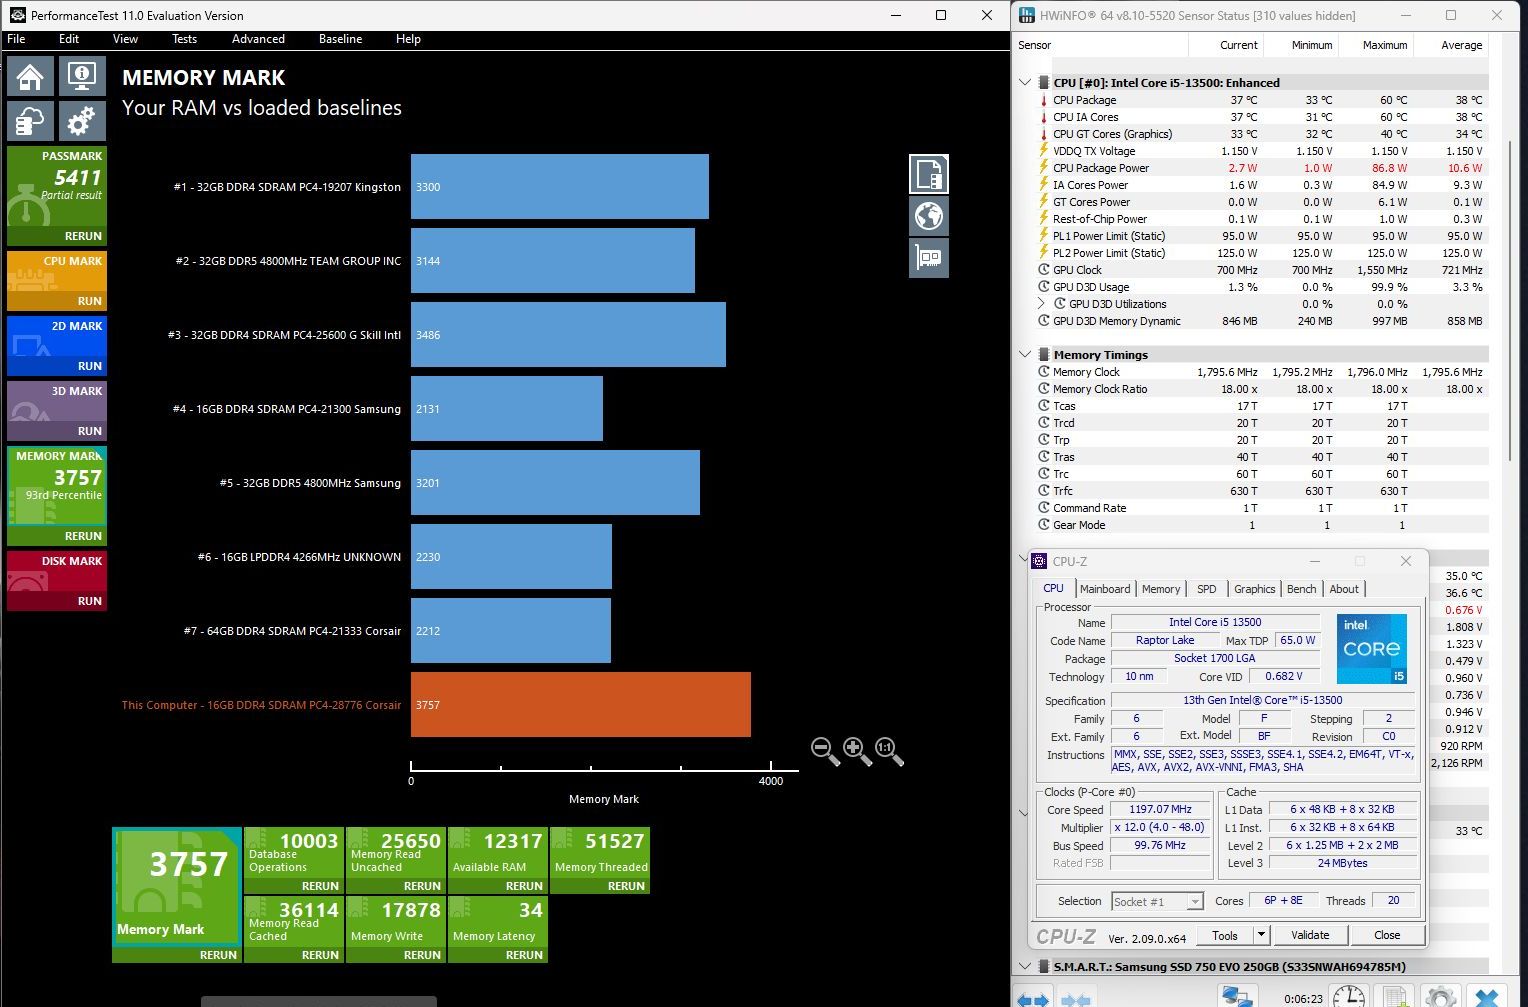Screen dimensions: 1528x1007
Task: Open the Tools dropdown arrow in CPU-Z
Action: click(x=1261, y=935)
